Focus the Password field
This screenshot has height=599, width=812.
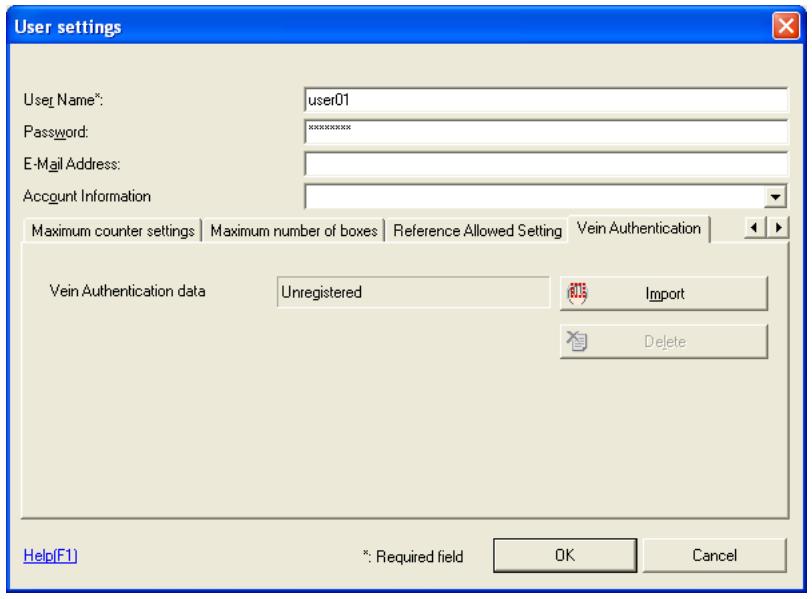[546, 132]
